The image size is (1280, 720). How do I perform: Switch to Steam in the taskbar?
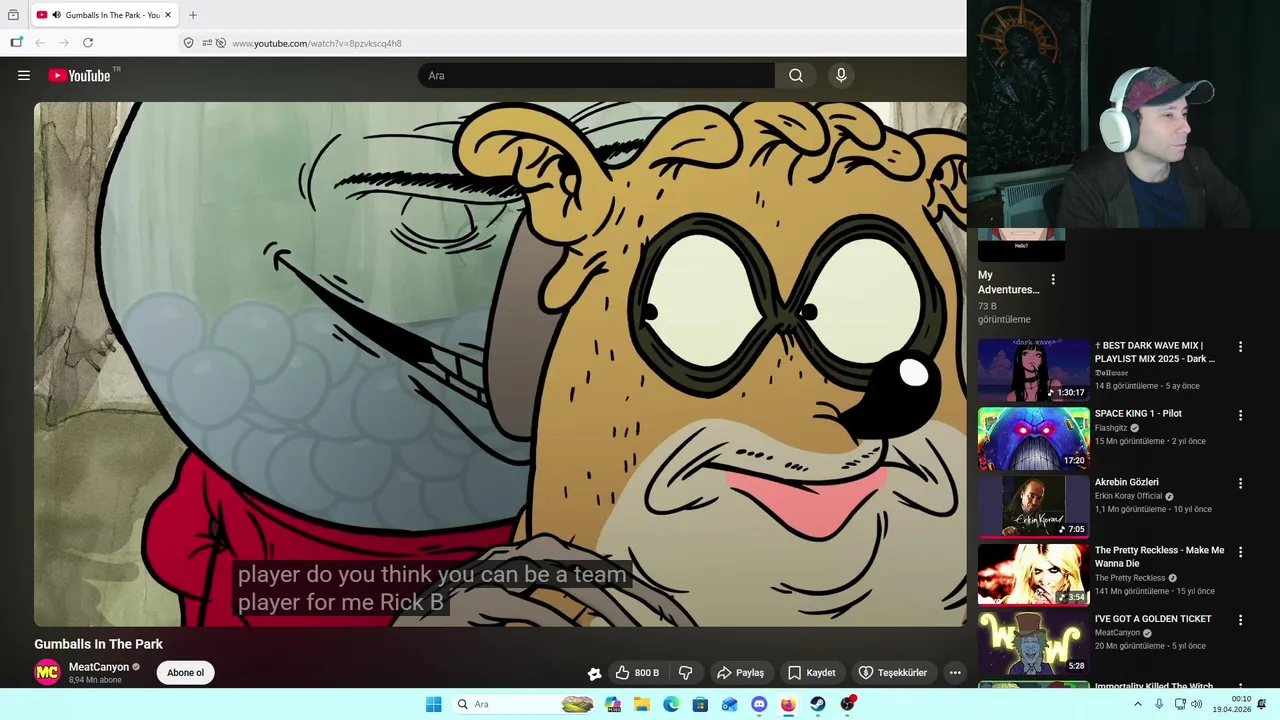(817, 704)
